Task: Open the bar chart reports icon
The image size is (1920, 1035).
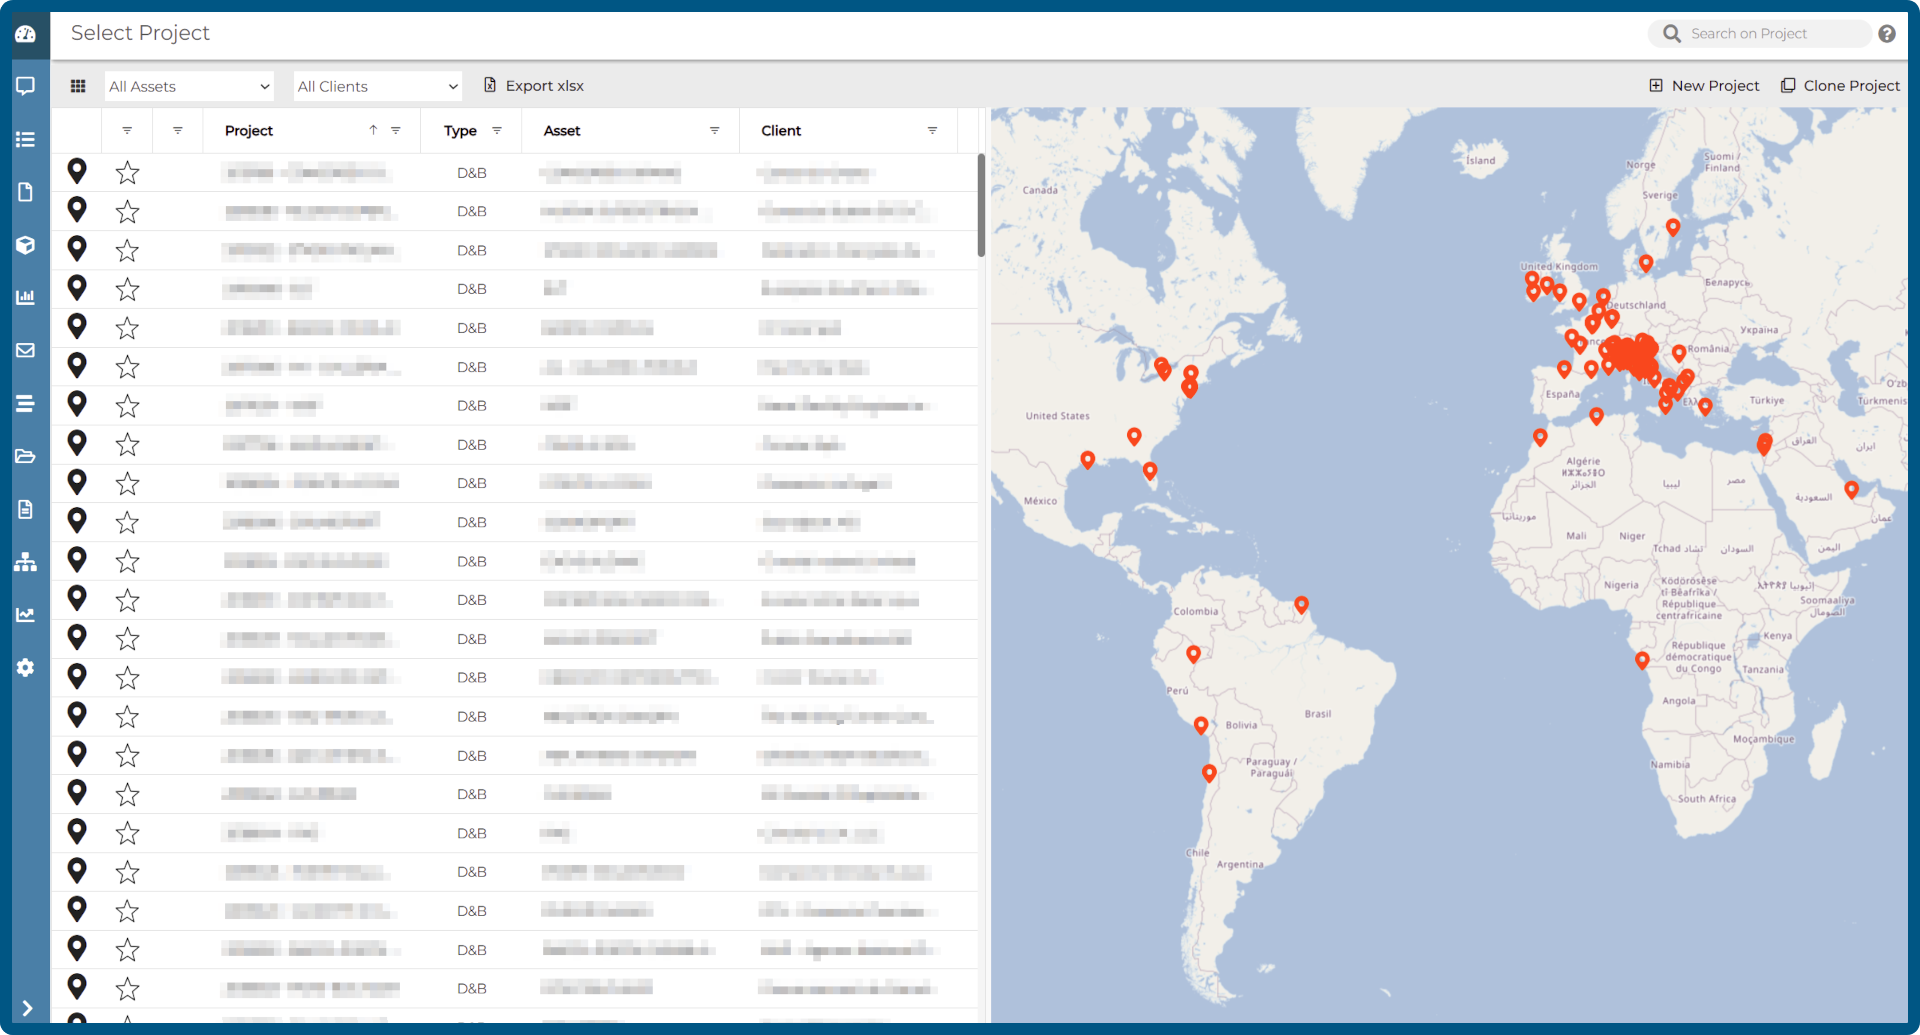Action: click(26, 297)
